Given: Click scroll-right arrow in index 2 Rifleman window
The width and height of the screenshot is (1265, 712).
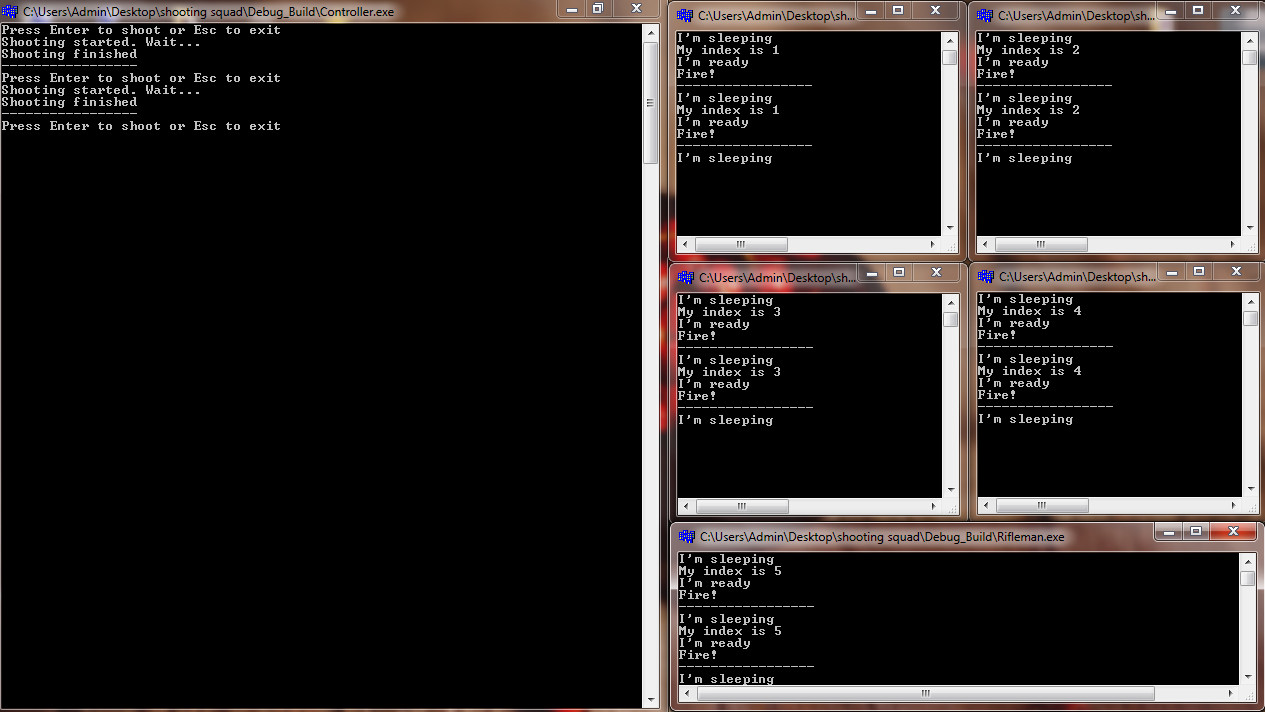Looking at the screenshot, I should point(1234,244).
